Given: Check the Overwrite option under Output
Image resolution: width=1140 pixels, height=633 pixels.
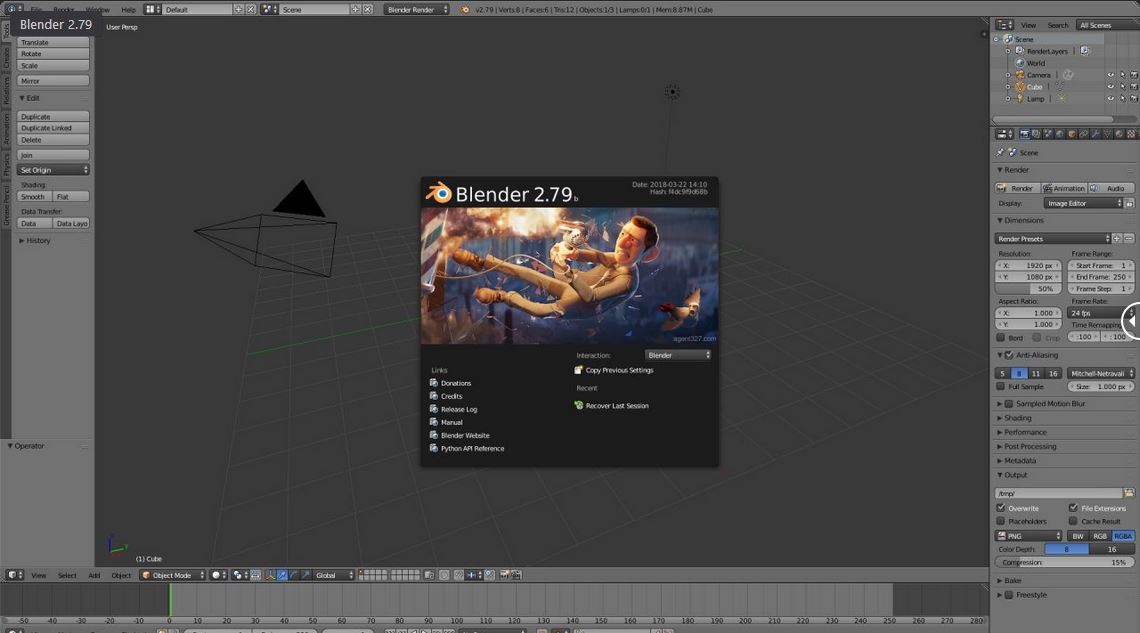Looking at the screenshot, I should click(1001, 507).
